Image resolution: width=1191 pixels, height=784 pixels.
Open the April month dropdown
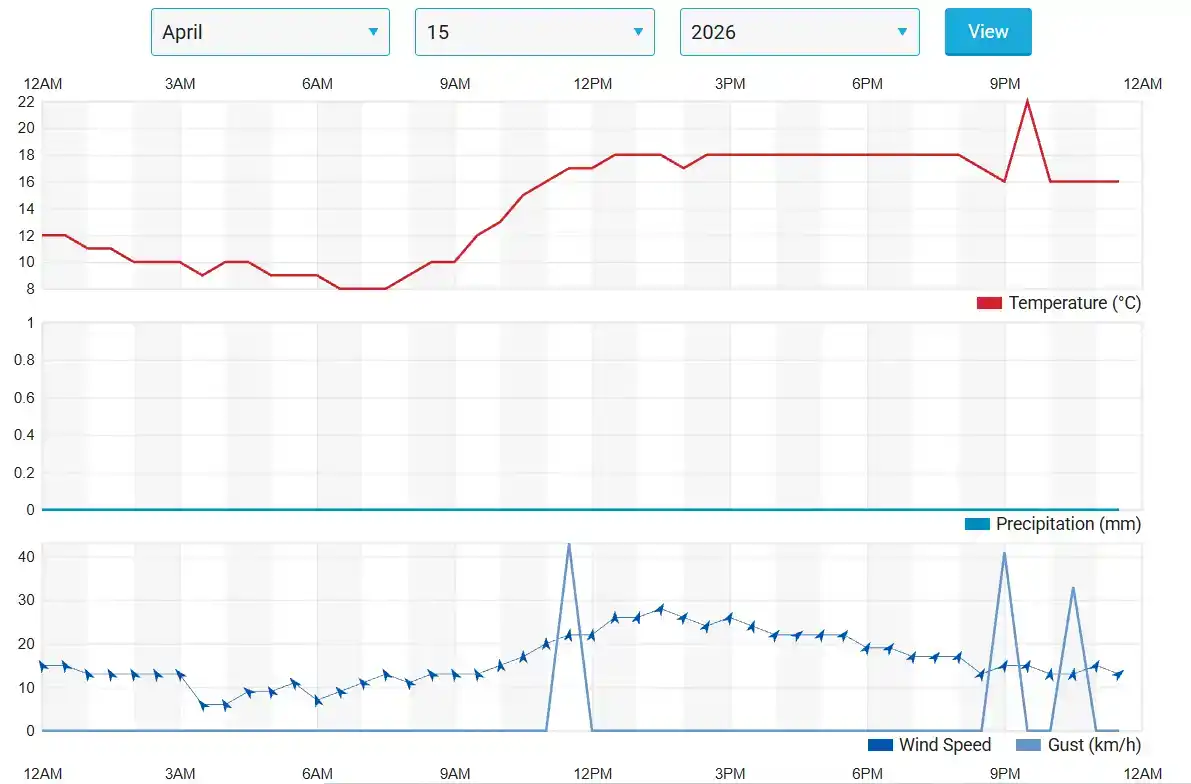tap(270, 32)
